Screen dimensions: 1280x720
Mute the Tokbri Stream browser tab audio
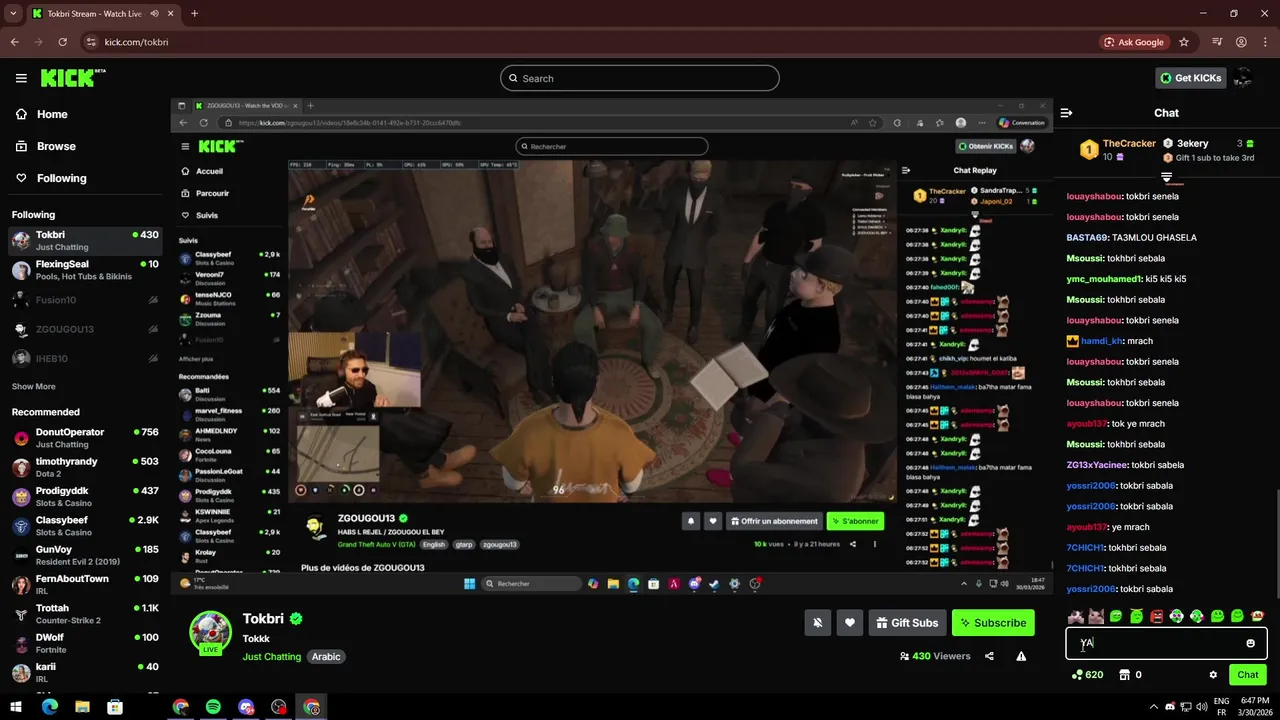155,14
